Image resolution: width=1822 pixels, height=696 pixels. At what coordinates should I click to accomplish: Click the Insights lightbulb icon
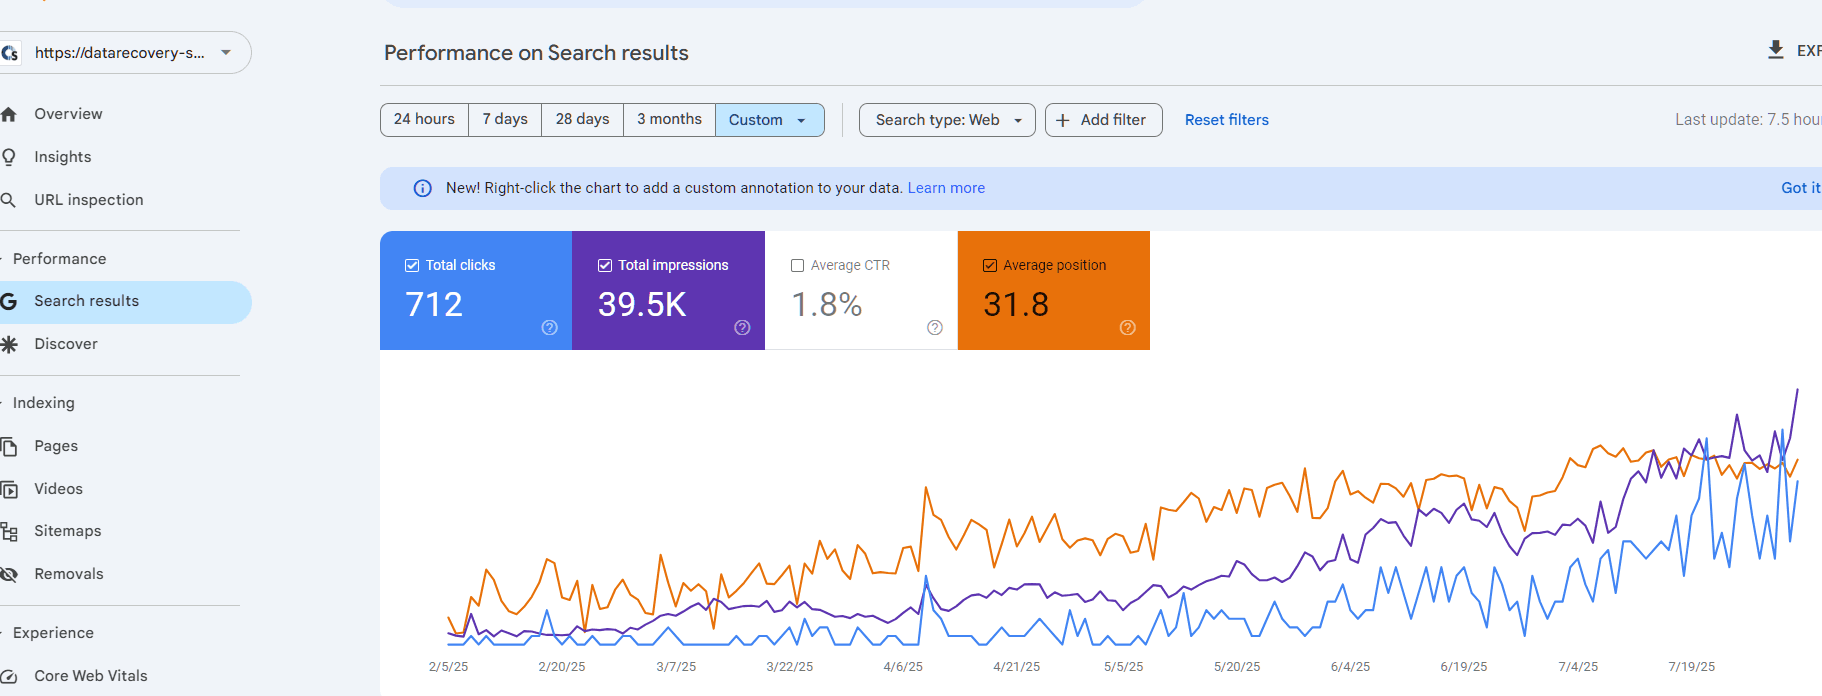[9, 157]
